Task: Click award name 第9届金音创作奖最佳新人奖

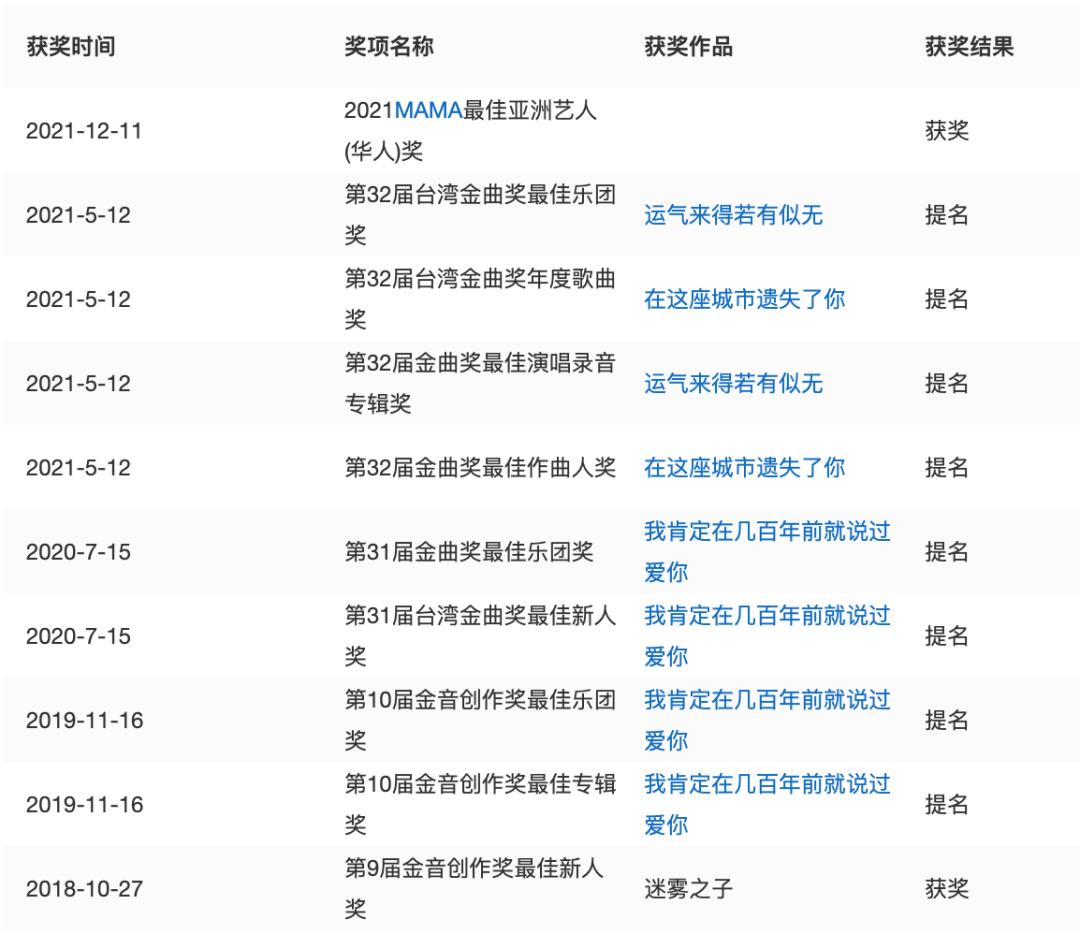Action: pyautogui.click(x=474, y=889)
